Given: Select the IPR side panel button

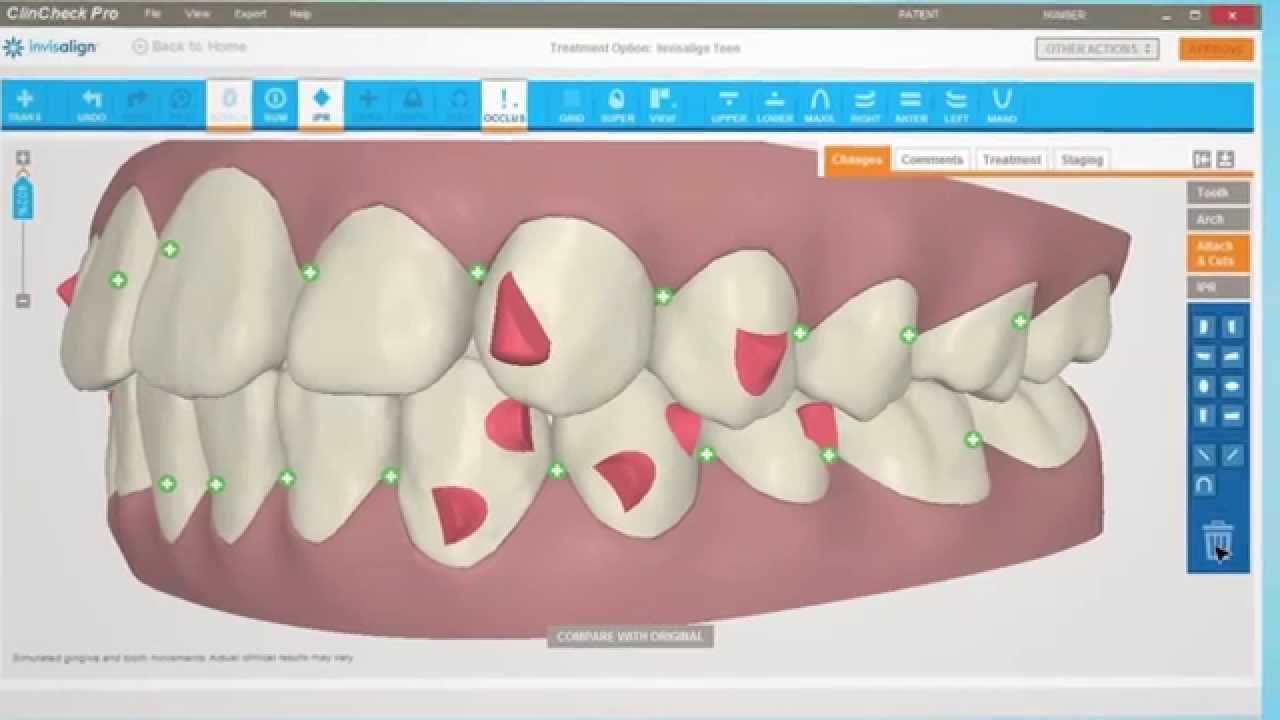Looking at the screenshot, I should 1218,288.
